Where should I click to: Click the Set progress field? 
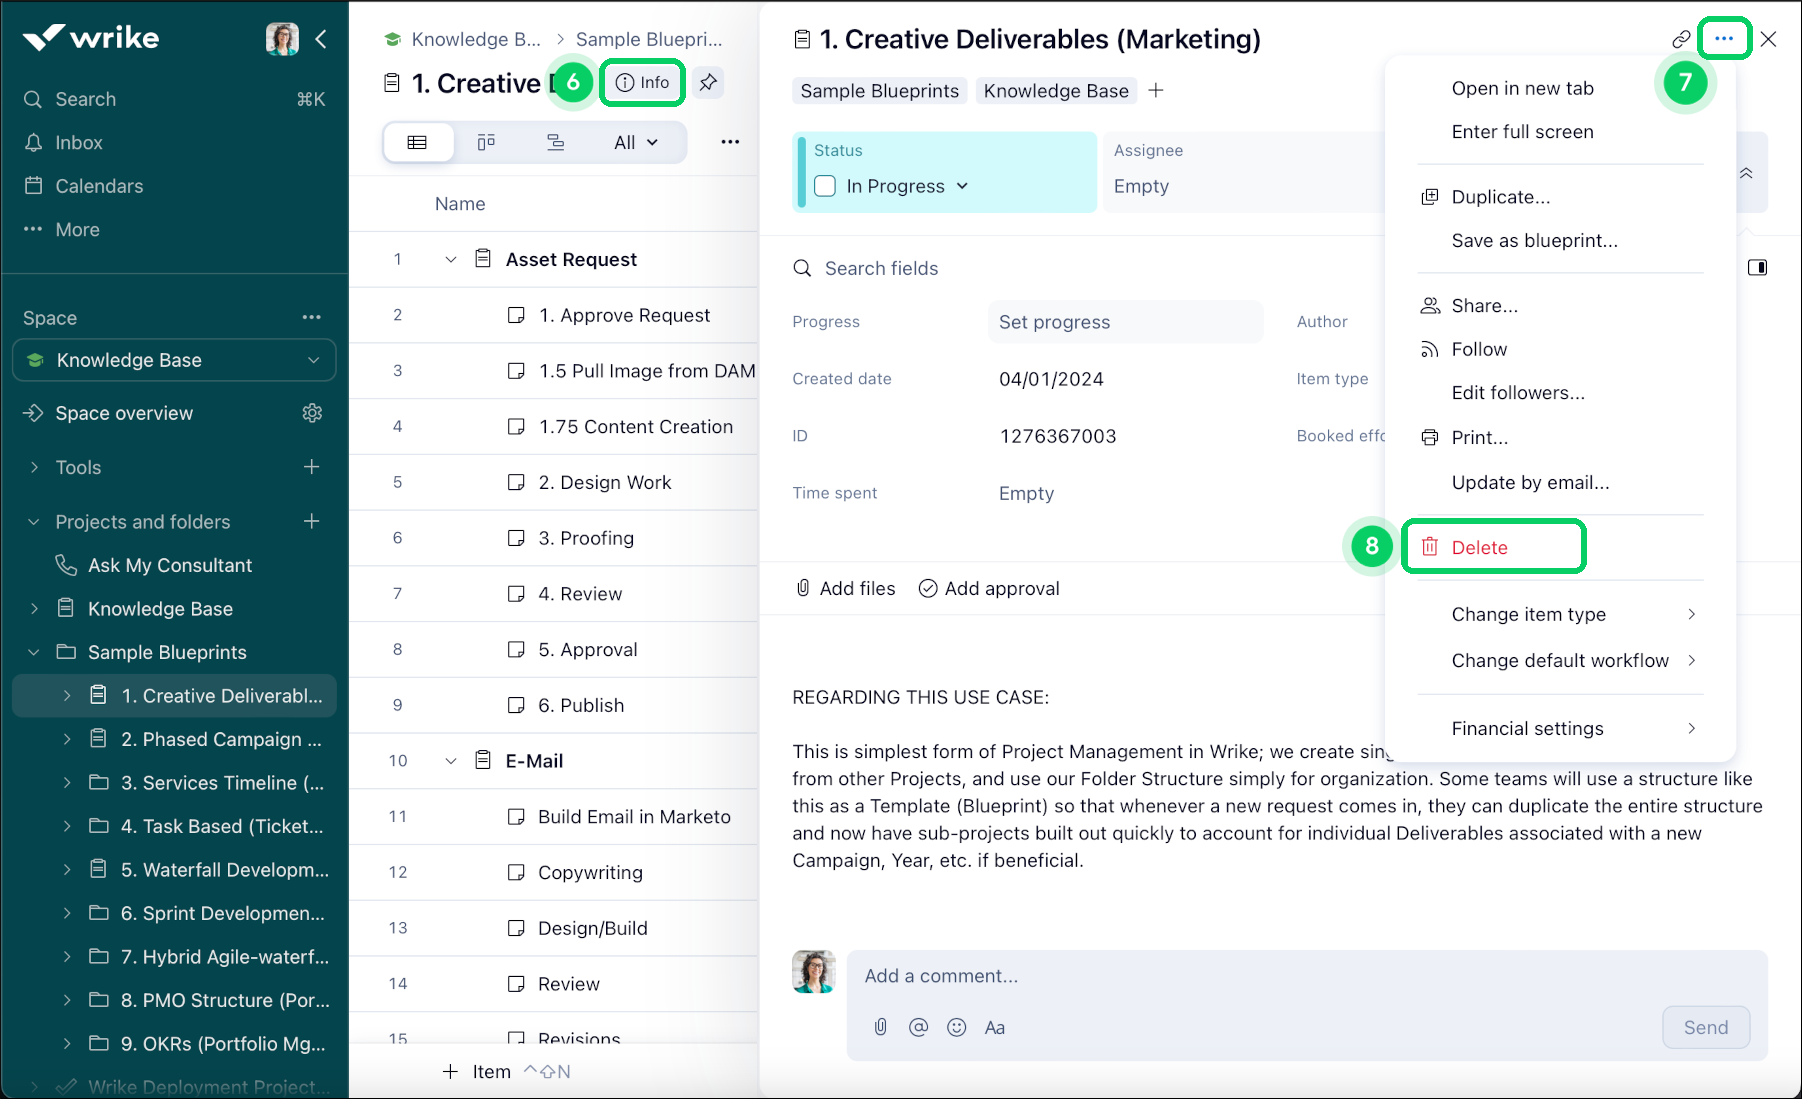(1125, 322)
